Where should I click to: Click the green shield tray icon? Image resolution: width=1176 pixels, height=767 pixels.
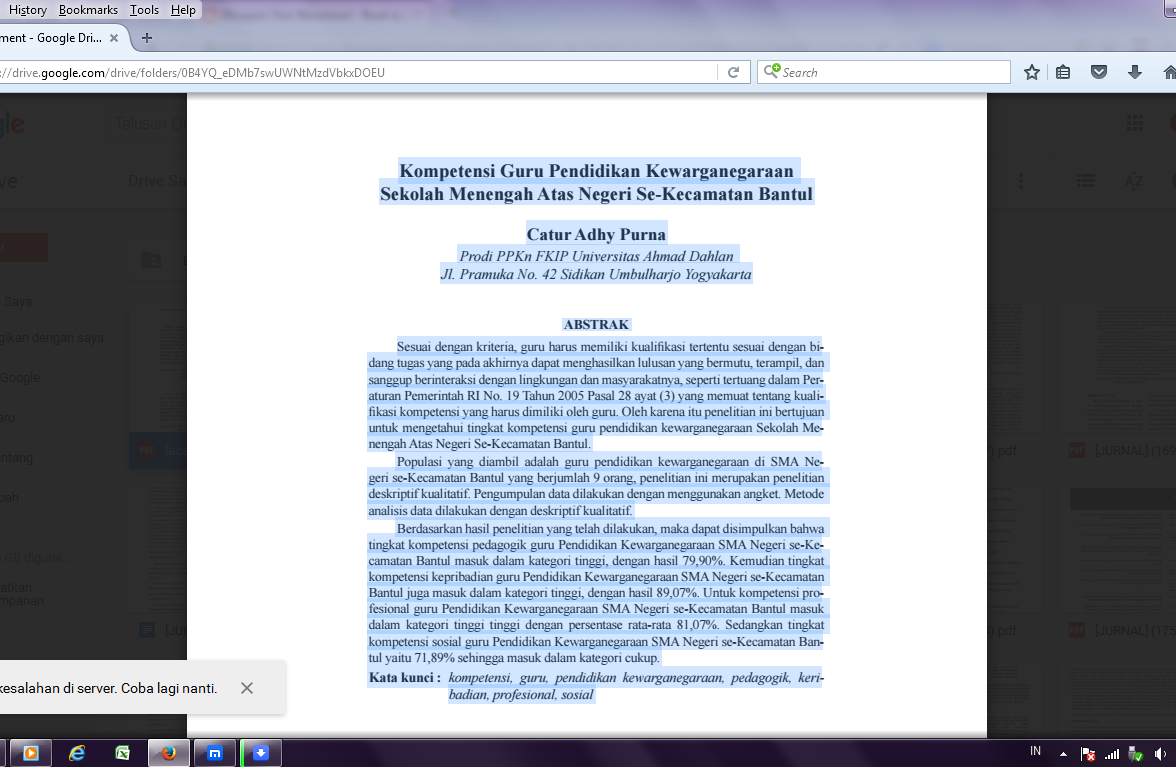(1136, 754)
